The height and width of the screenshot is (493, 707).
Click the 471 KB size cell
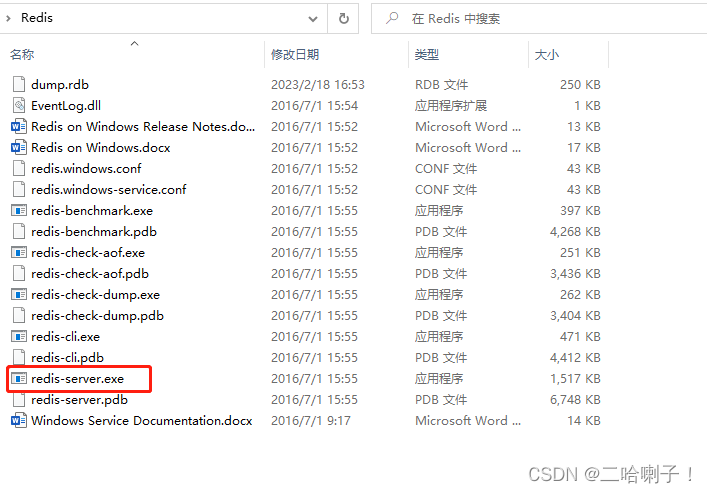[580, 336]
